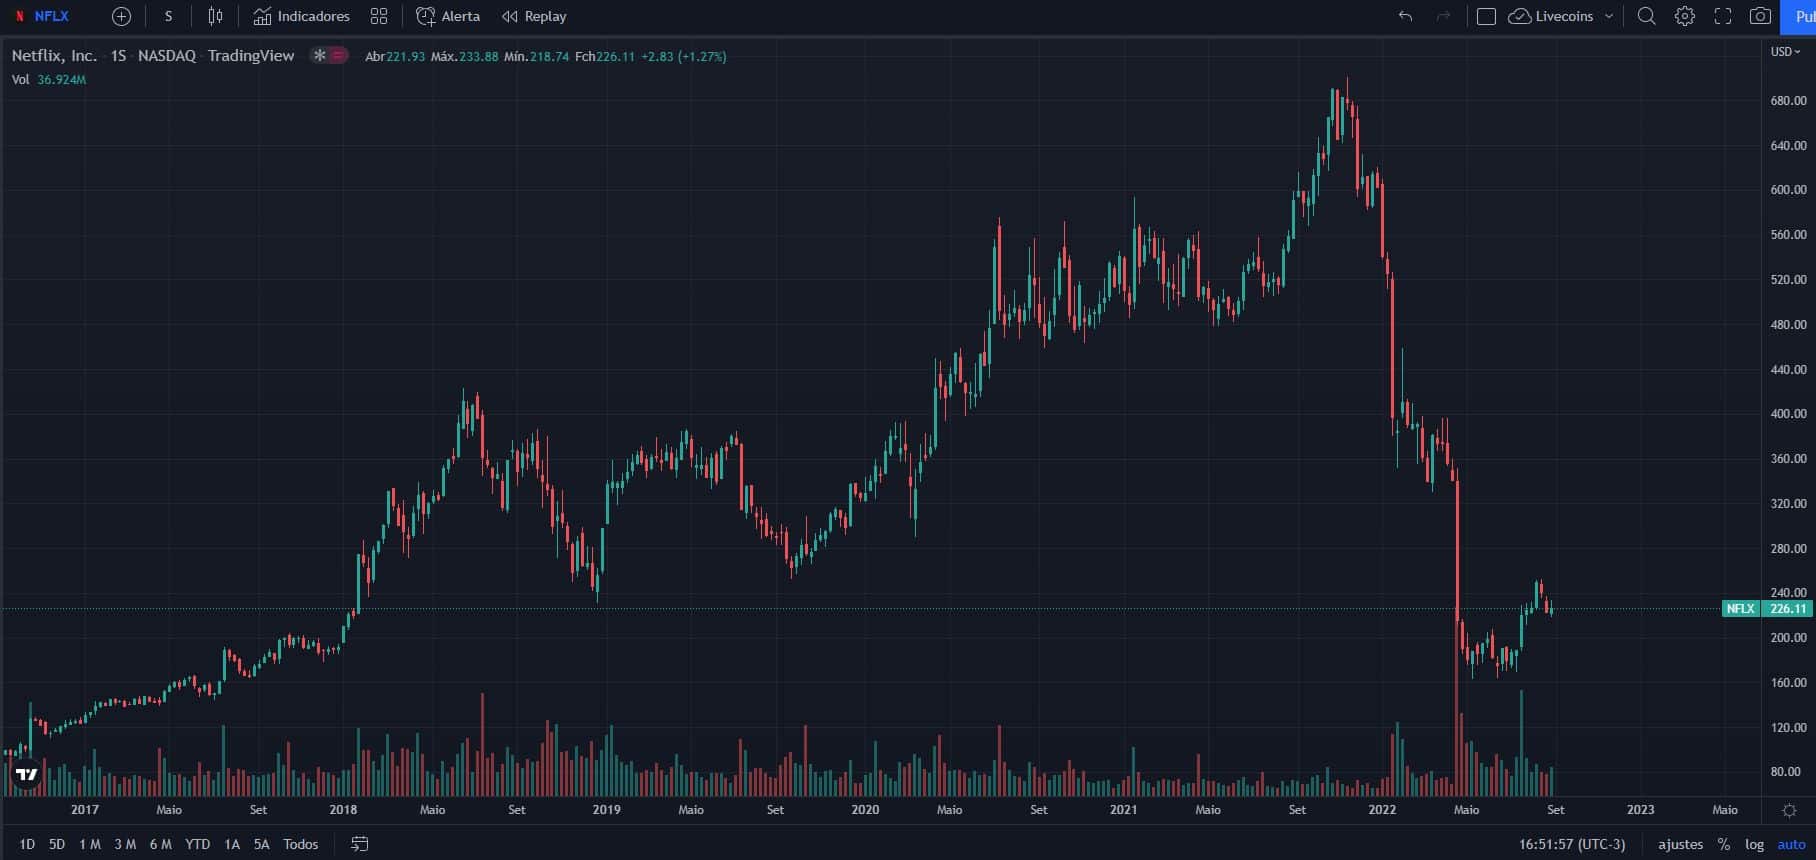Toggle auto scale mode
The height and width of the screenshot is (860, 1816).
coord(1791,844)
